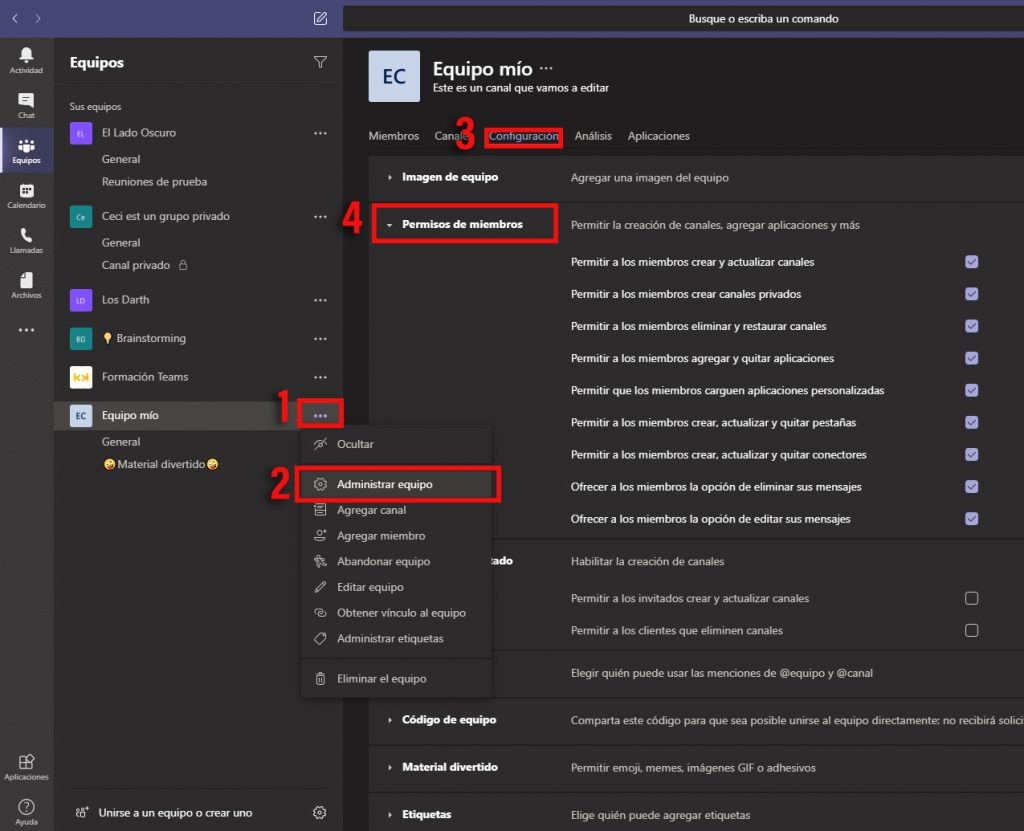Click the new chat compose icon
Screen dimensions: 1024x831
tap(320, 18)
